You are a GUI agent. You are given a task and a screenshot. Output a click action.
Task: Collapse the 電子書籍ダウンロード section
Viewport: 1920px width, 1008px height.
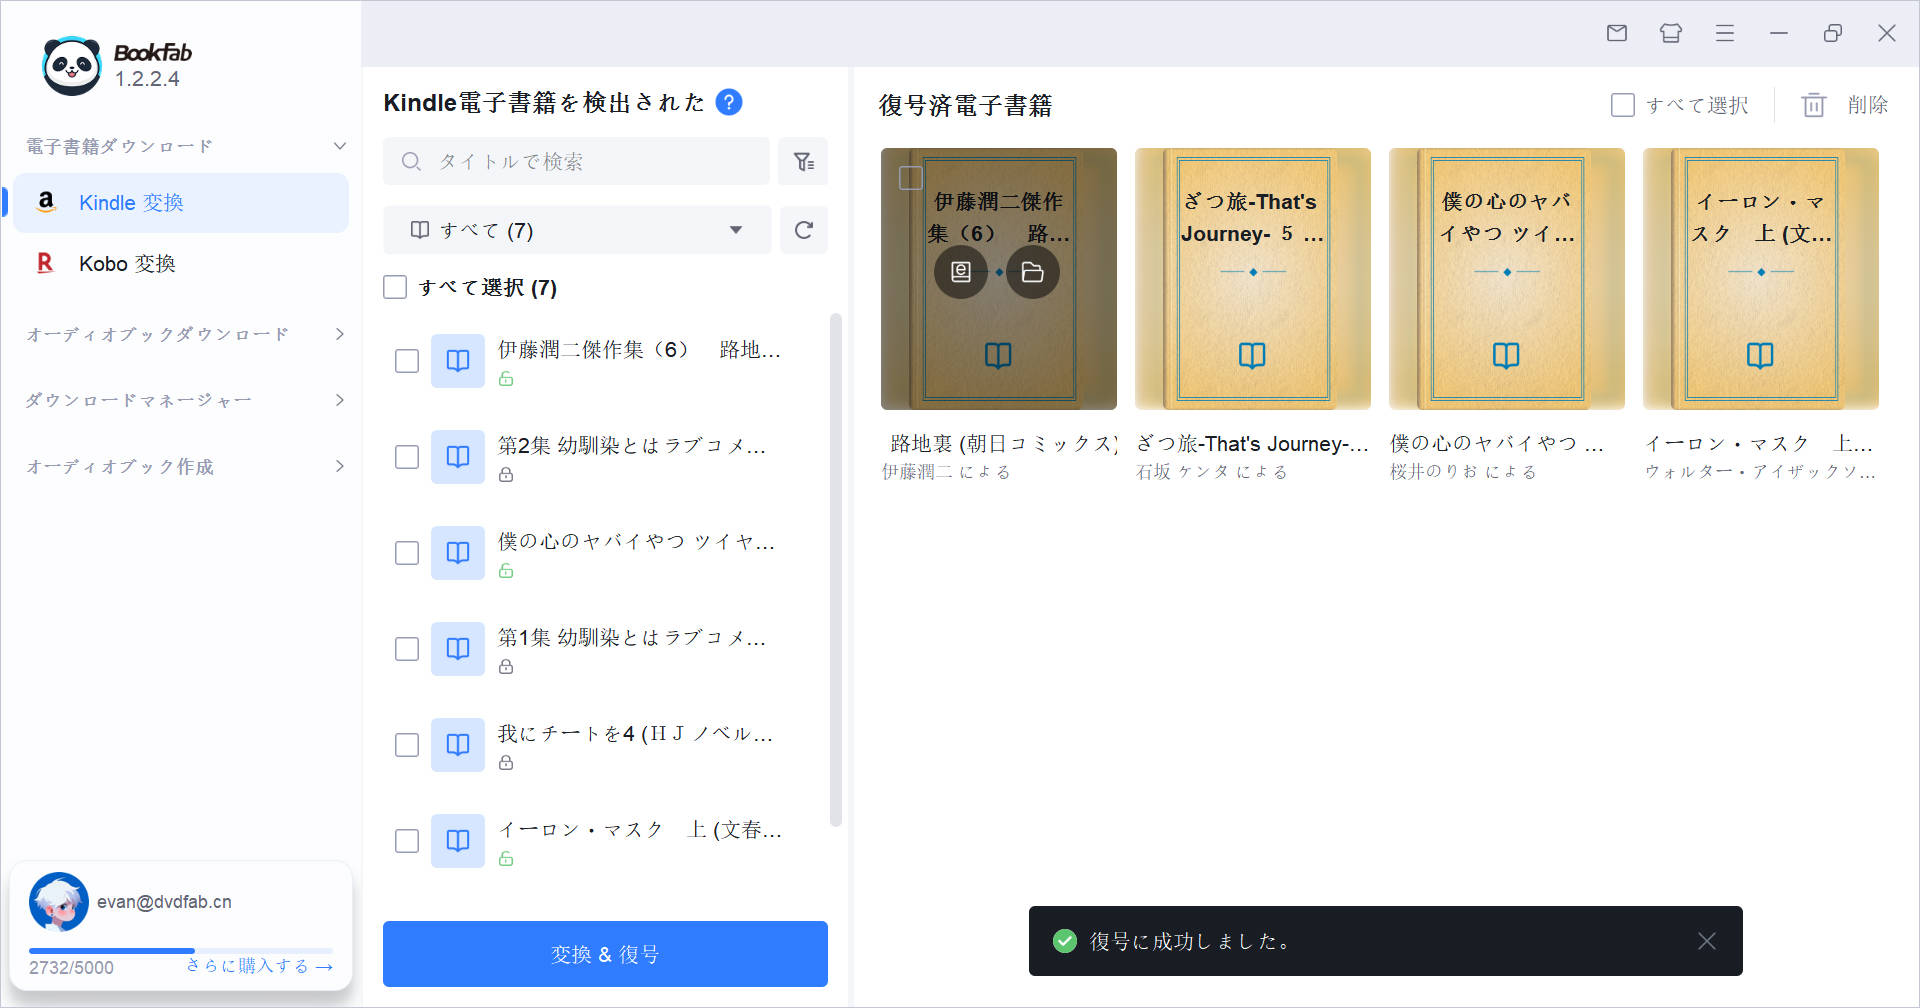click(x=340, y=145)
